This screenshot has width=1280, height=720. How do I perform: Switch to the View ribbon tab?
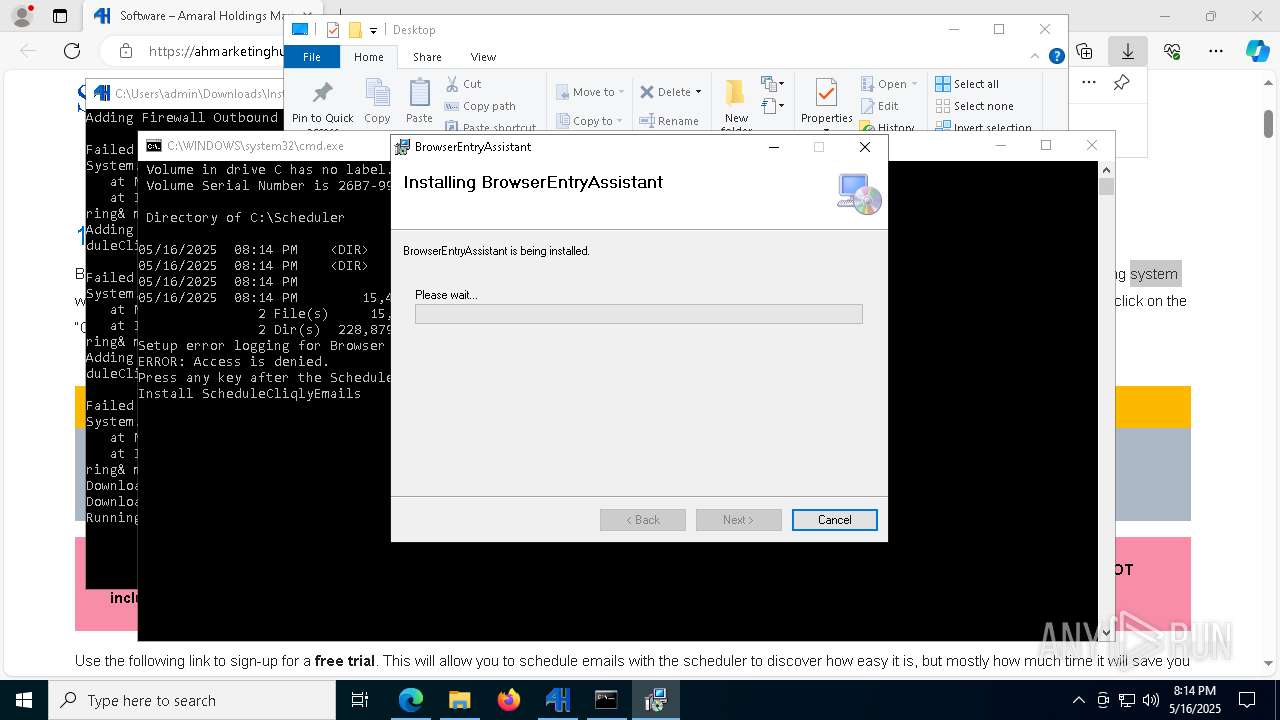(483, 57)
